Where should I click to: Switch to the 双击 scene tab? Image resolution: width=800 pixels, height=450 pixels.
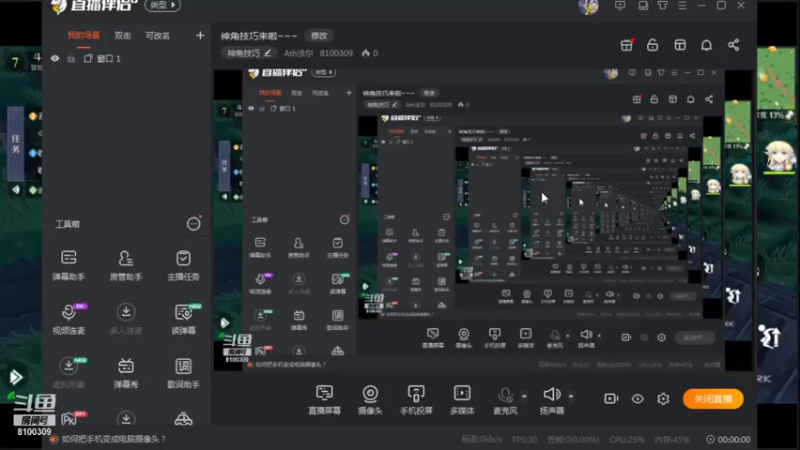(122, 35)
